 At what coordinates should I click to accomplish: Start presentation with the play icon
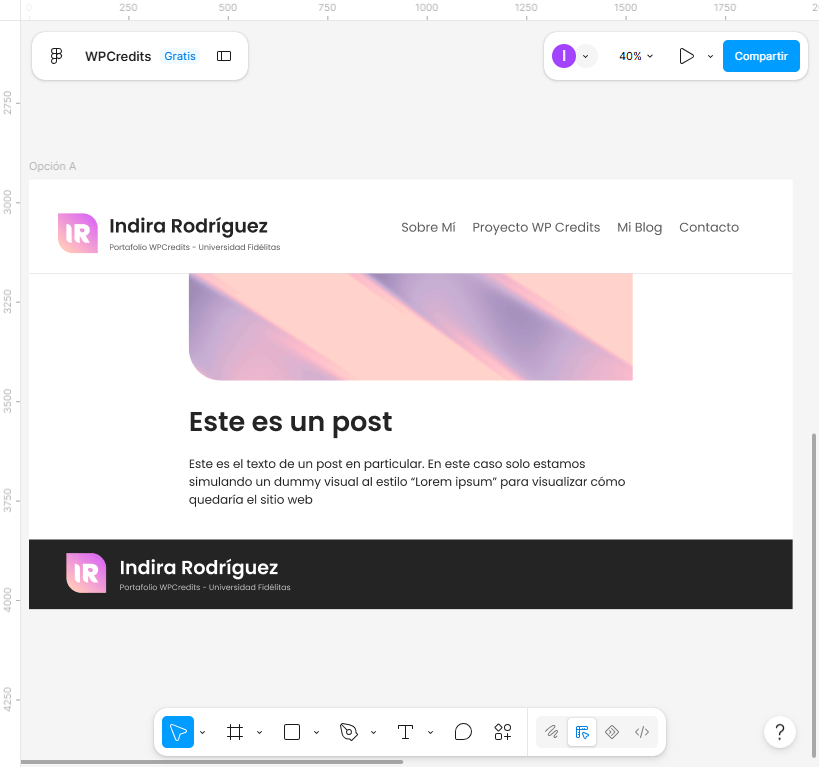click(686, 56)
